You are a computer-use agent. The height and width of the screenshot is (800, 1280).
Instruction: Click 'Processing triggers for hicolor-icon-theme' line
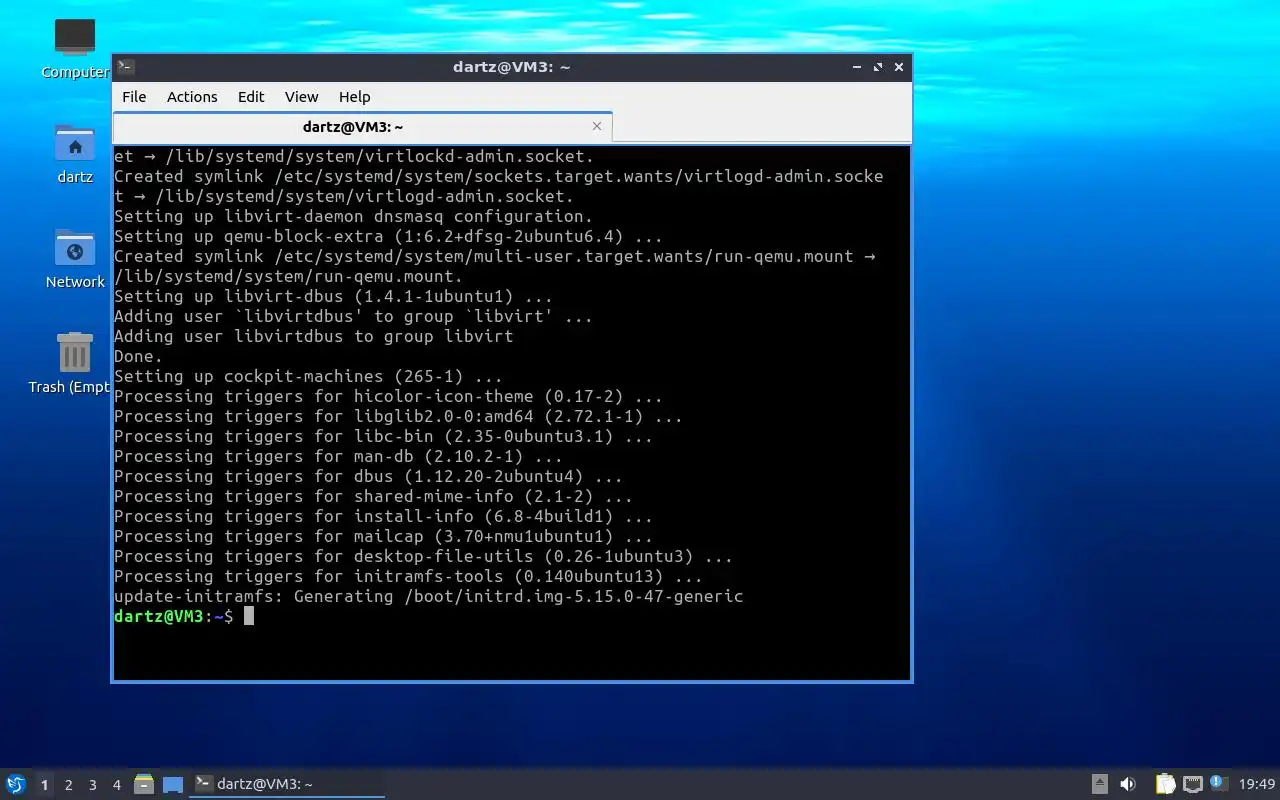tap(388, 396)
